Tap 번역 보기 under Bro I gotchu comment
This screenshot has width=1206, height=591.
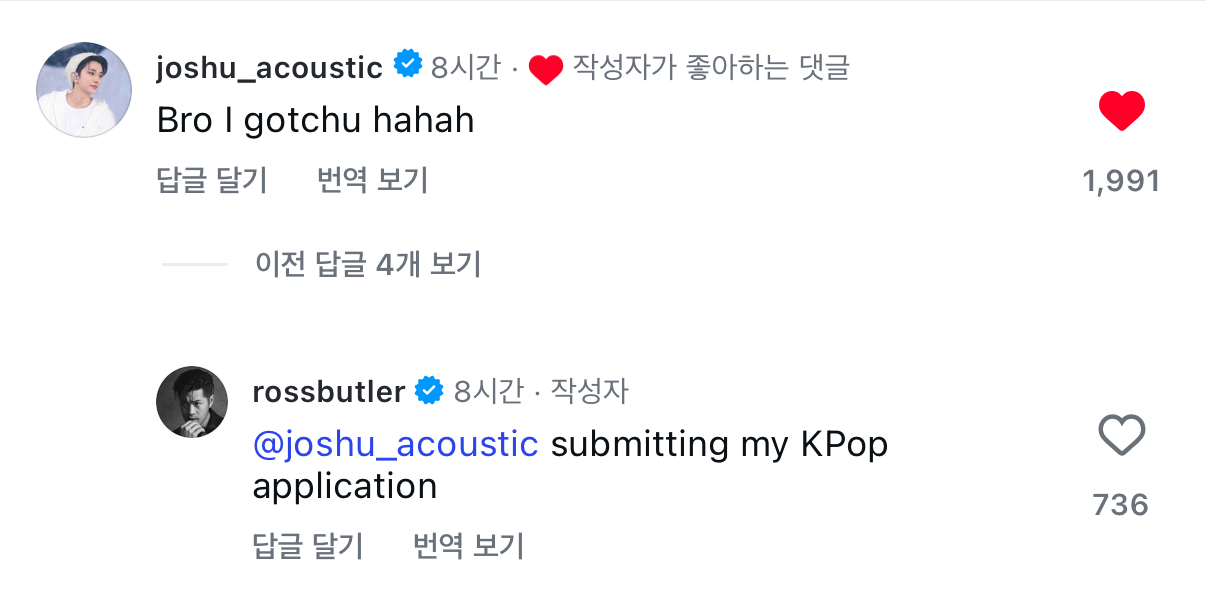click(x=372, y=180)
